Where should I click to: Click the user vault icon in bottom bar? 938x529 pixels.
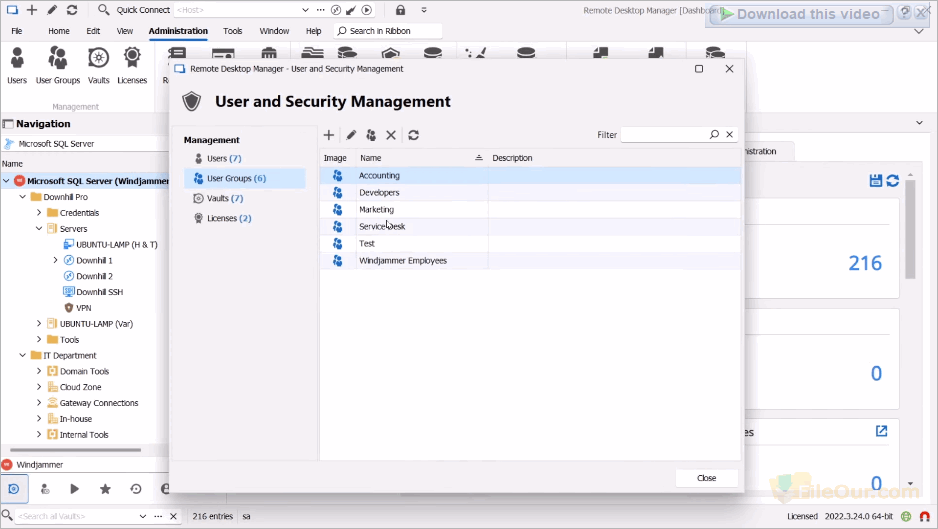[45, 489]
